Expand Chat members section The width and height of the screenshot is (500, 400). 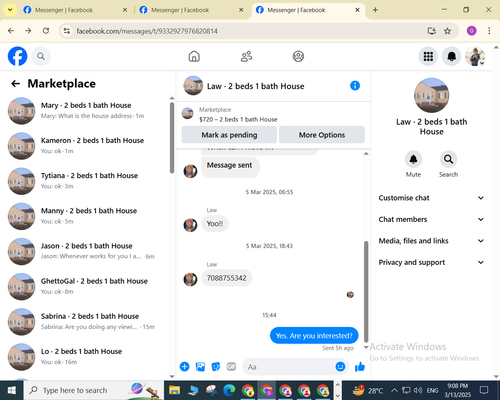coord(431,219)
